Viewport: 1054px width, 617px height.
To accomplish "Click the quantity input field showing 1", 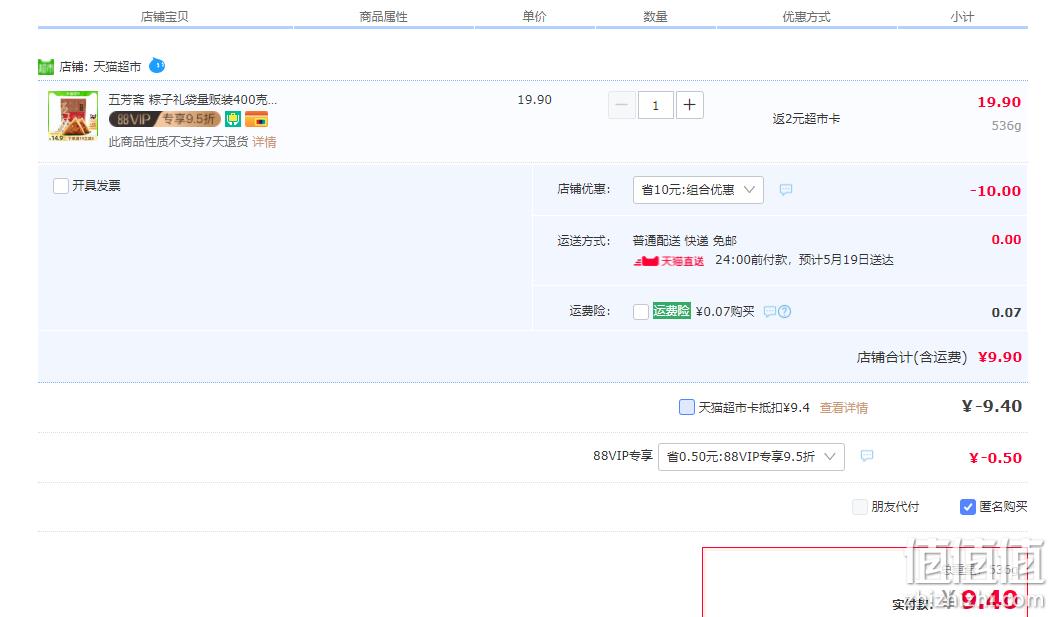I will click(655, 105).
